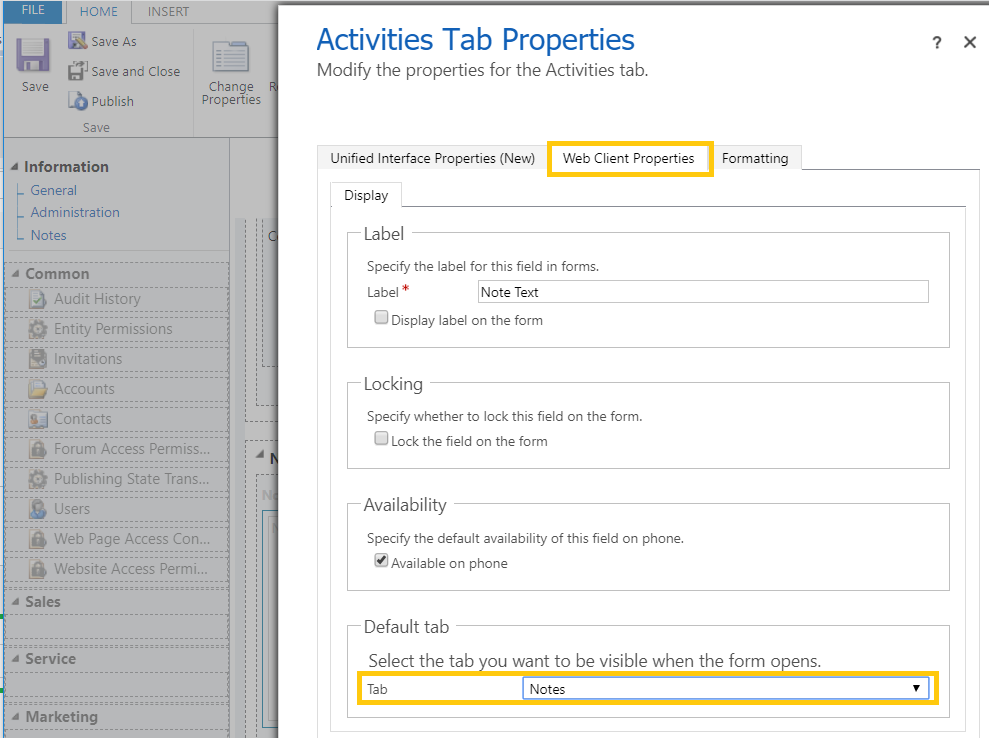This screenshot has width=989, height=738.
Task: Collapse the Common section
Action: 15,273
